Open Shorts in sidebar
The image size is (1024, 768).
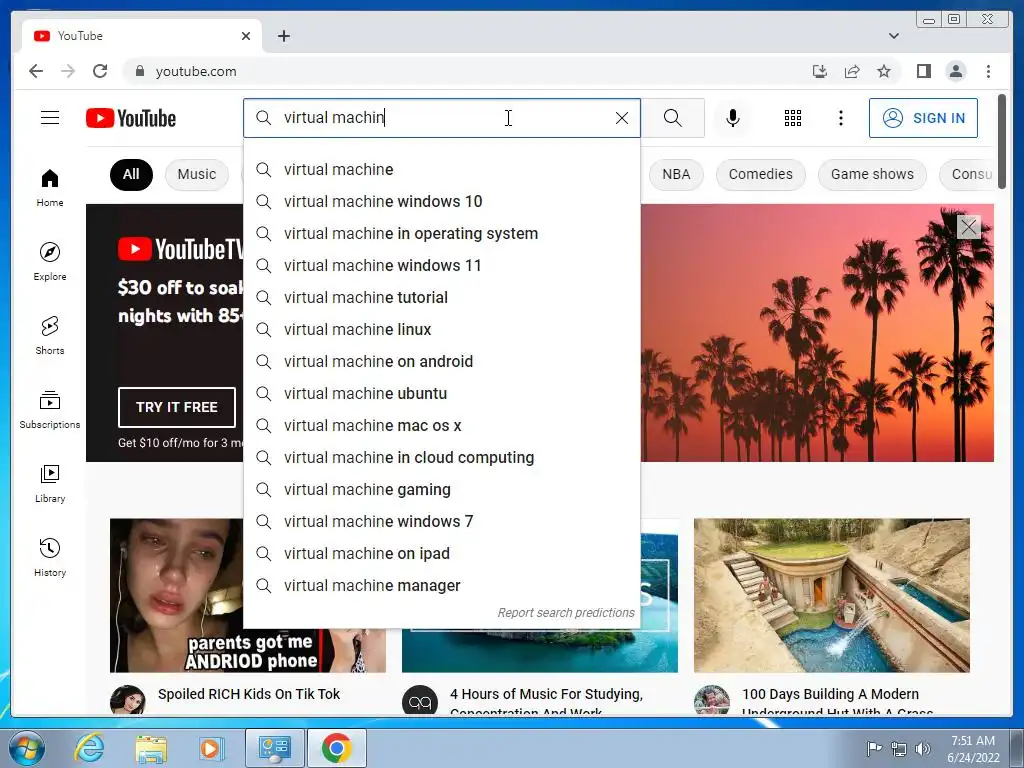[50, 336]
